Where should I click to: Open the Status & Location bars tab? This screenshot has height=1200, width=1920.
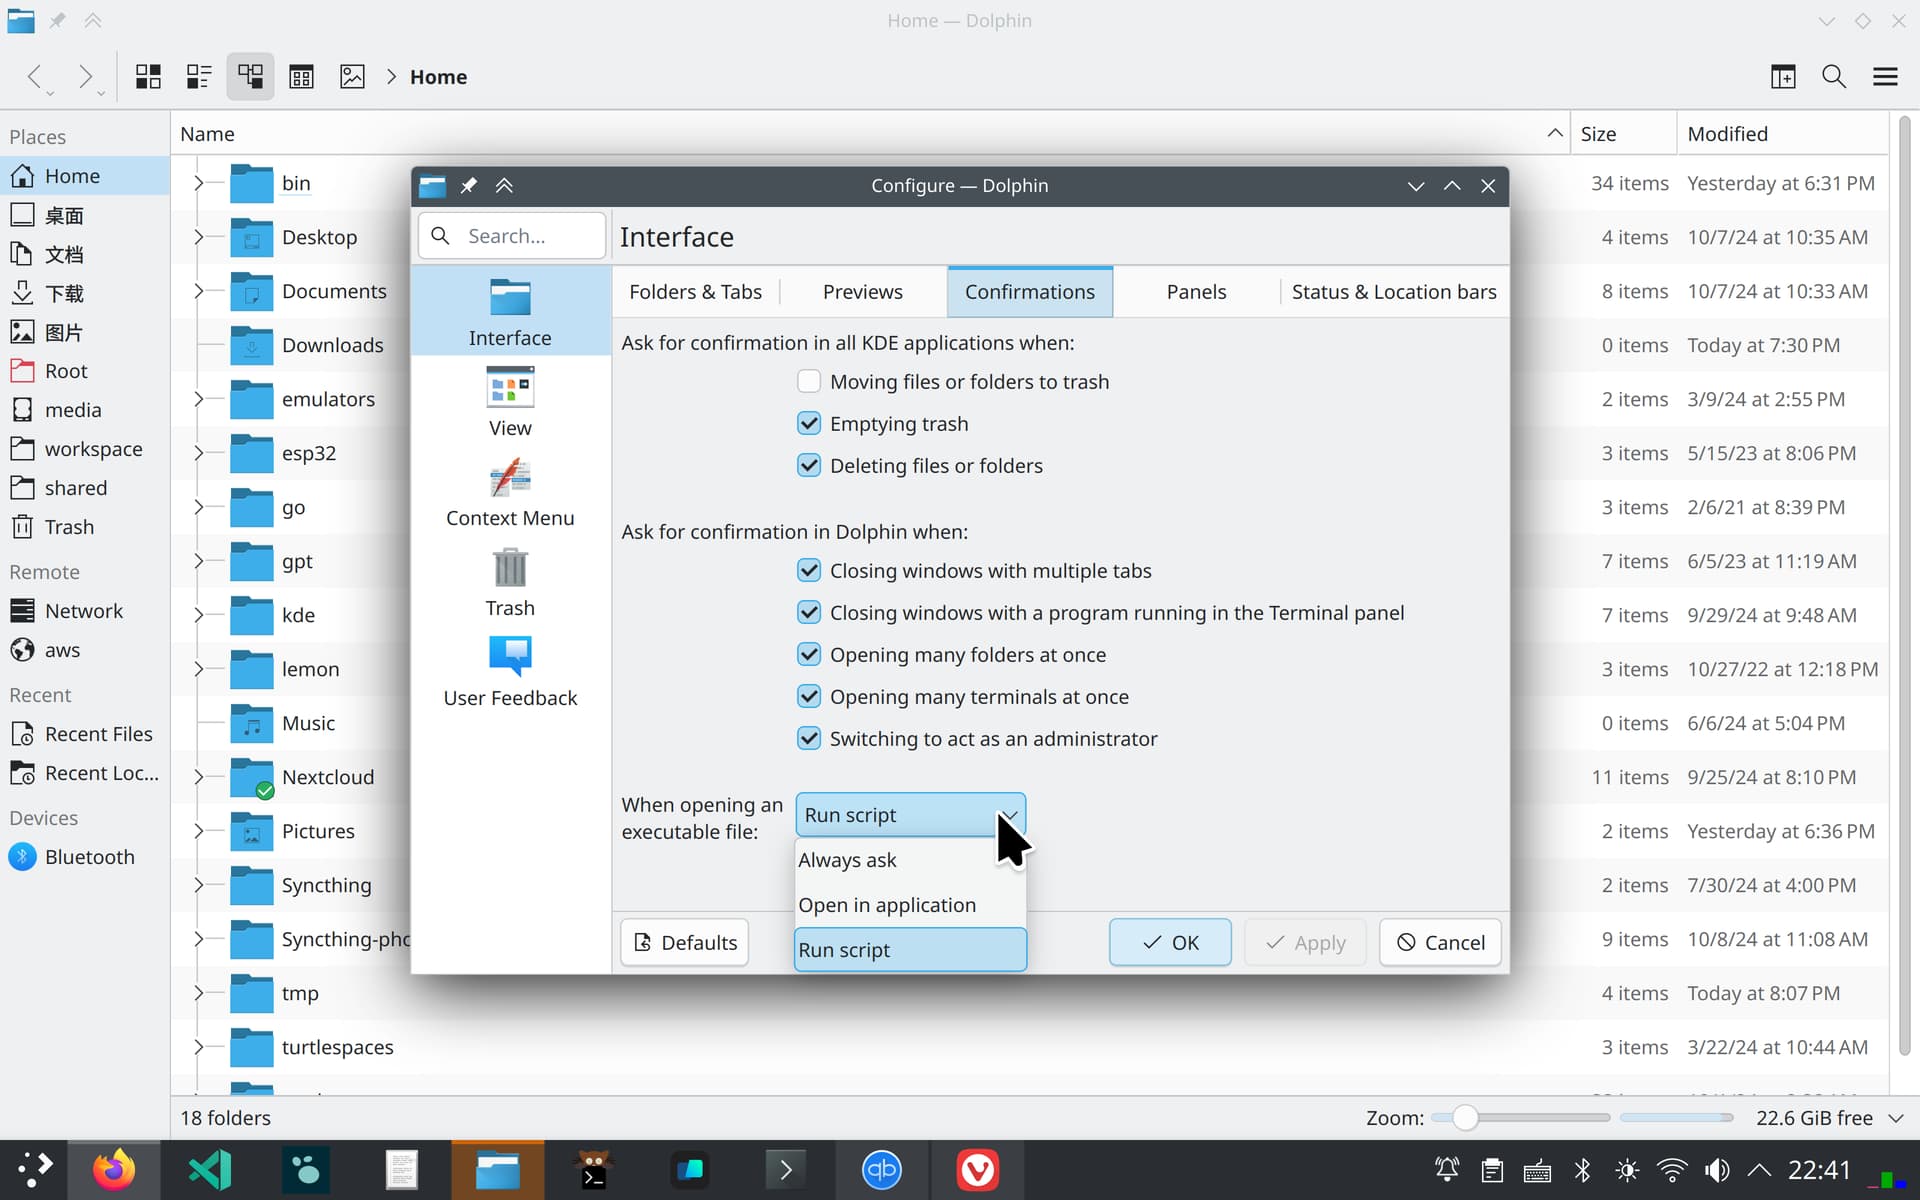(1394, 292)
